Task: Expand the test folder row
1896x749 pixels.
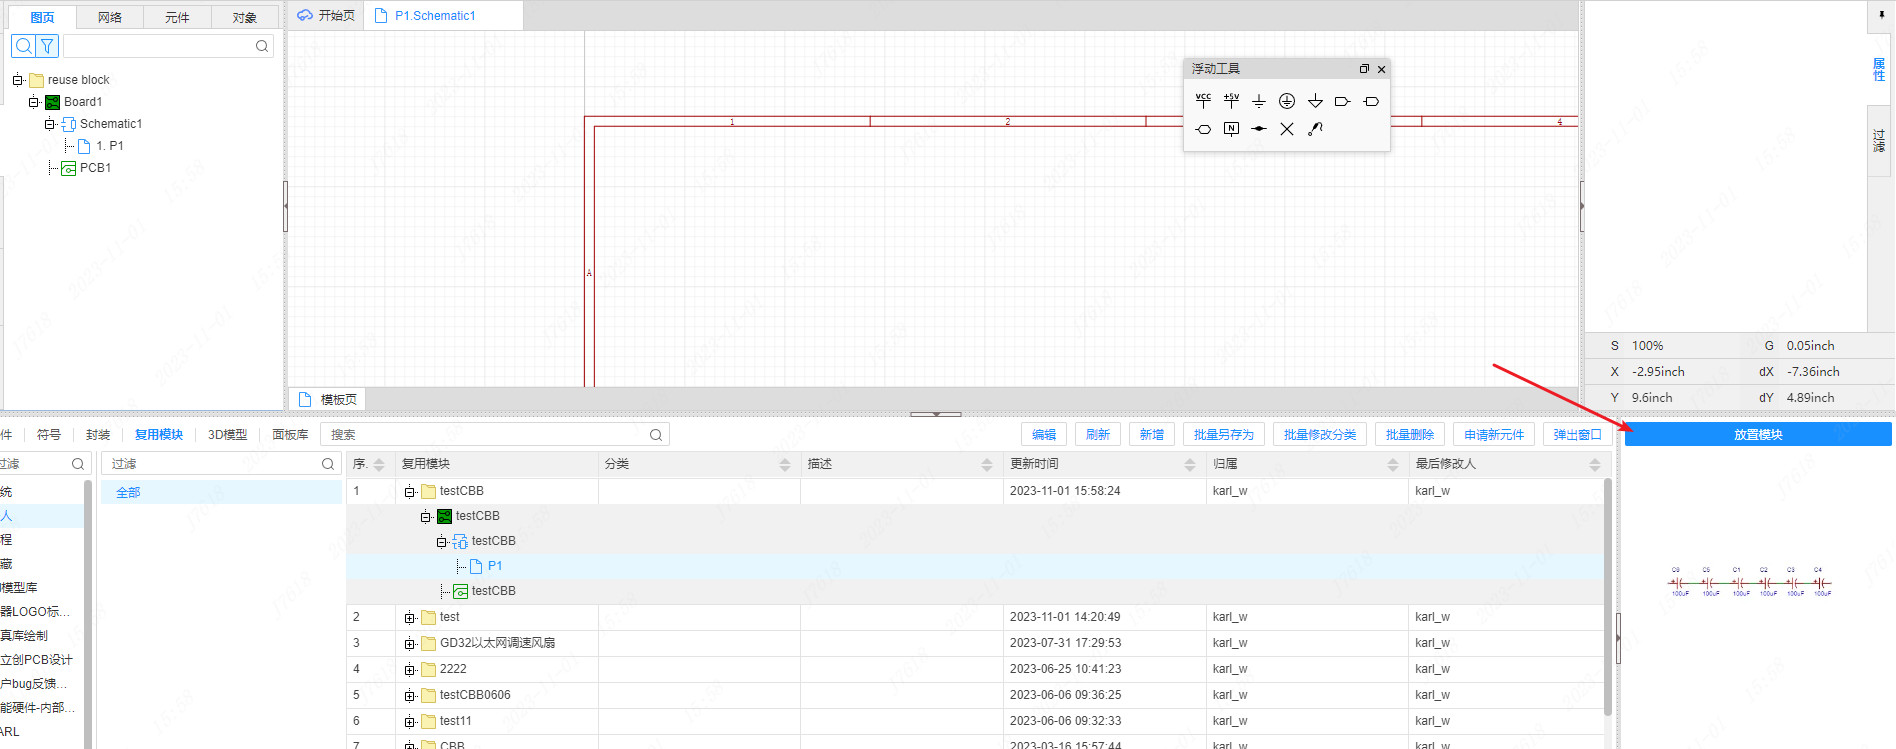Action: point(409,618)
